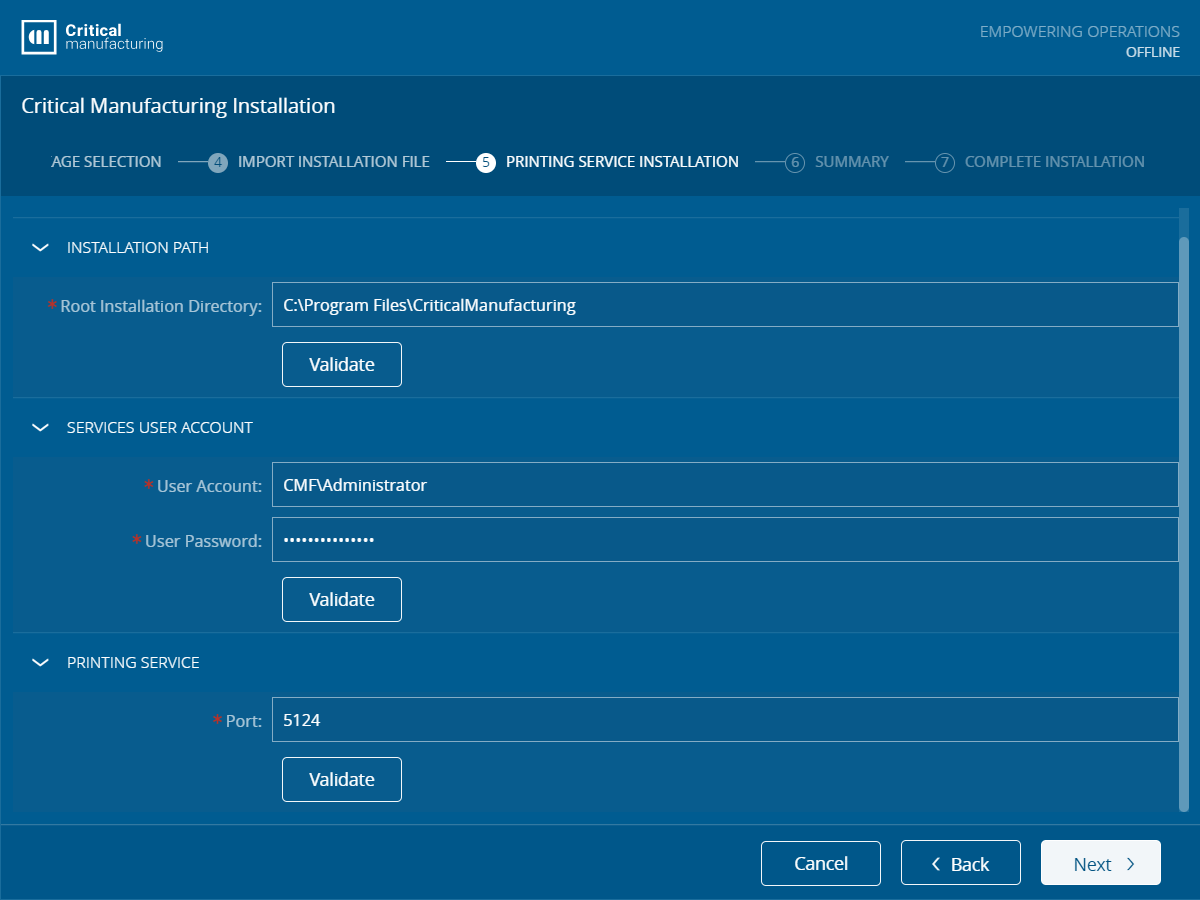1200x900 pixels.
Task: Collapse the Services User Account section
Action: [40, 427]
